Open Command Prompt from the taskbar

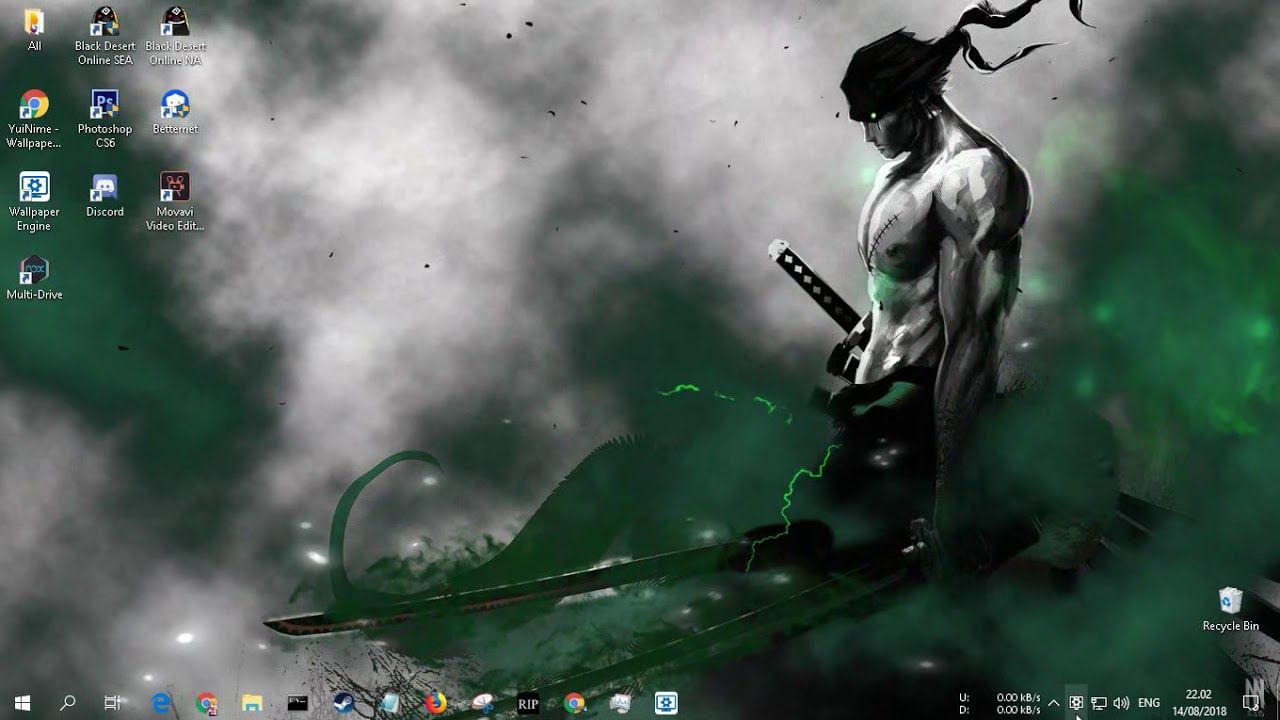point(298,703)
